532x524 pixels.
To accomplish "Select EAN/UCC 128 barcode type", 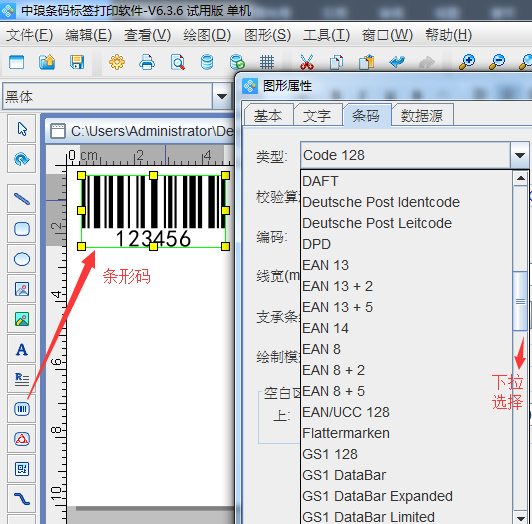I will click(x=407, y=413).
